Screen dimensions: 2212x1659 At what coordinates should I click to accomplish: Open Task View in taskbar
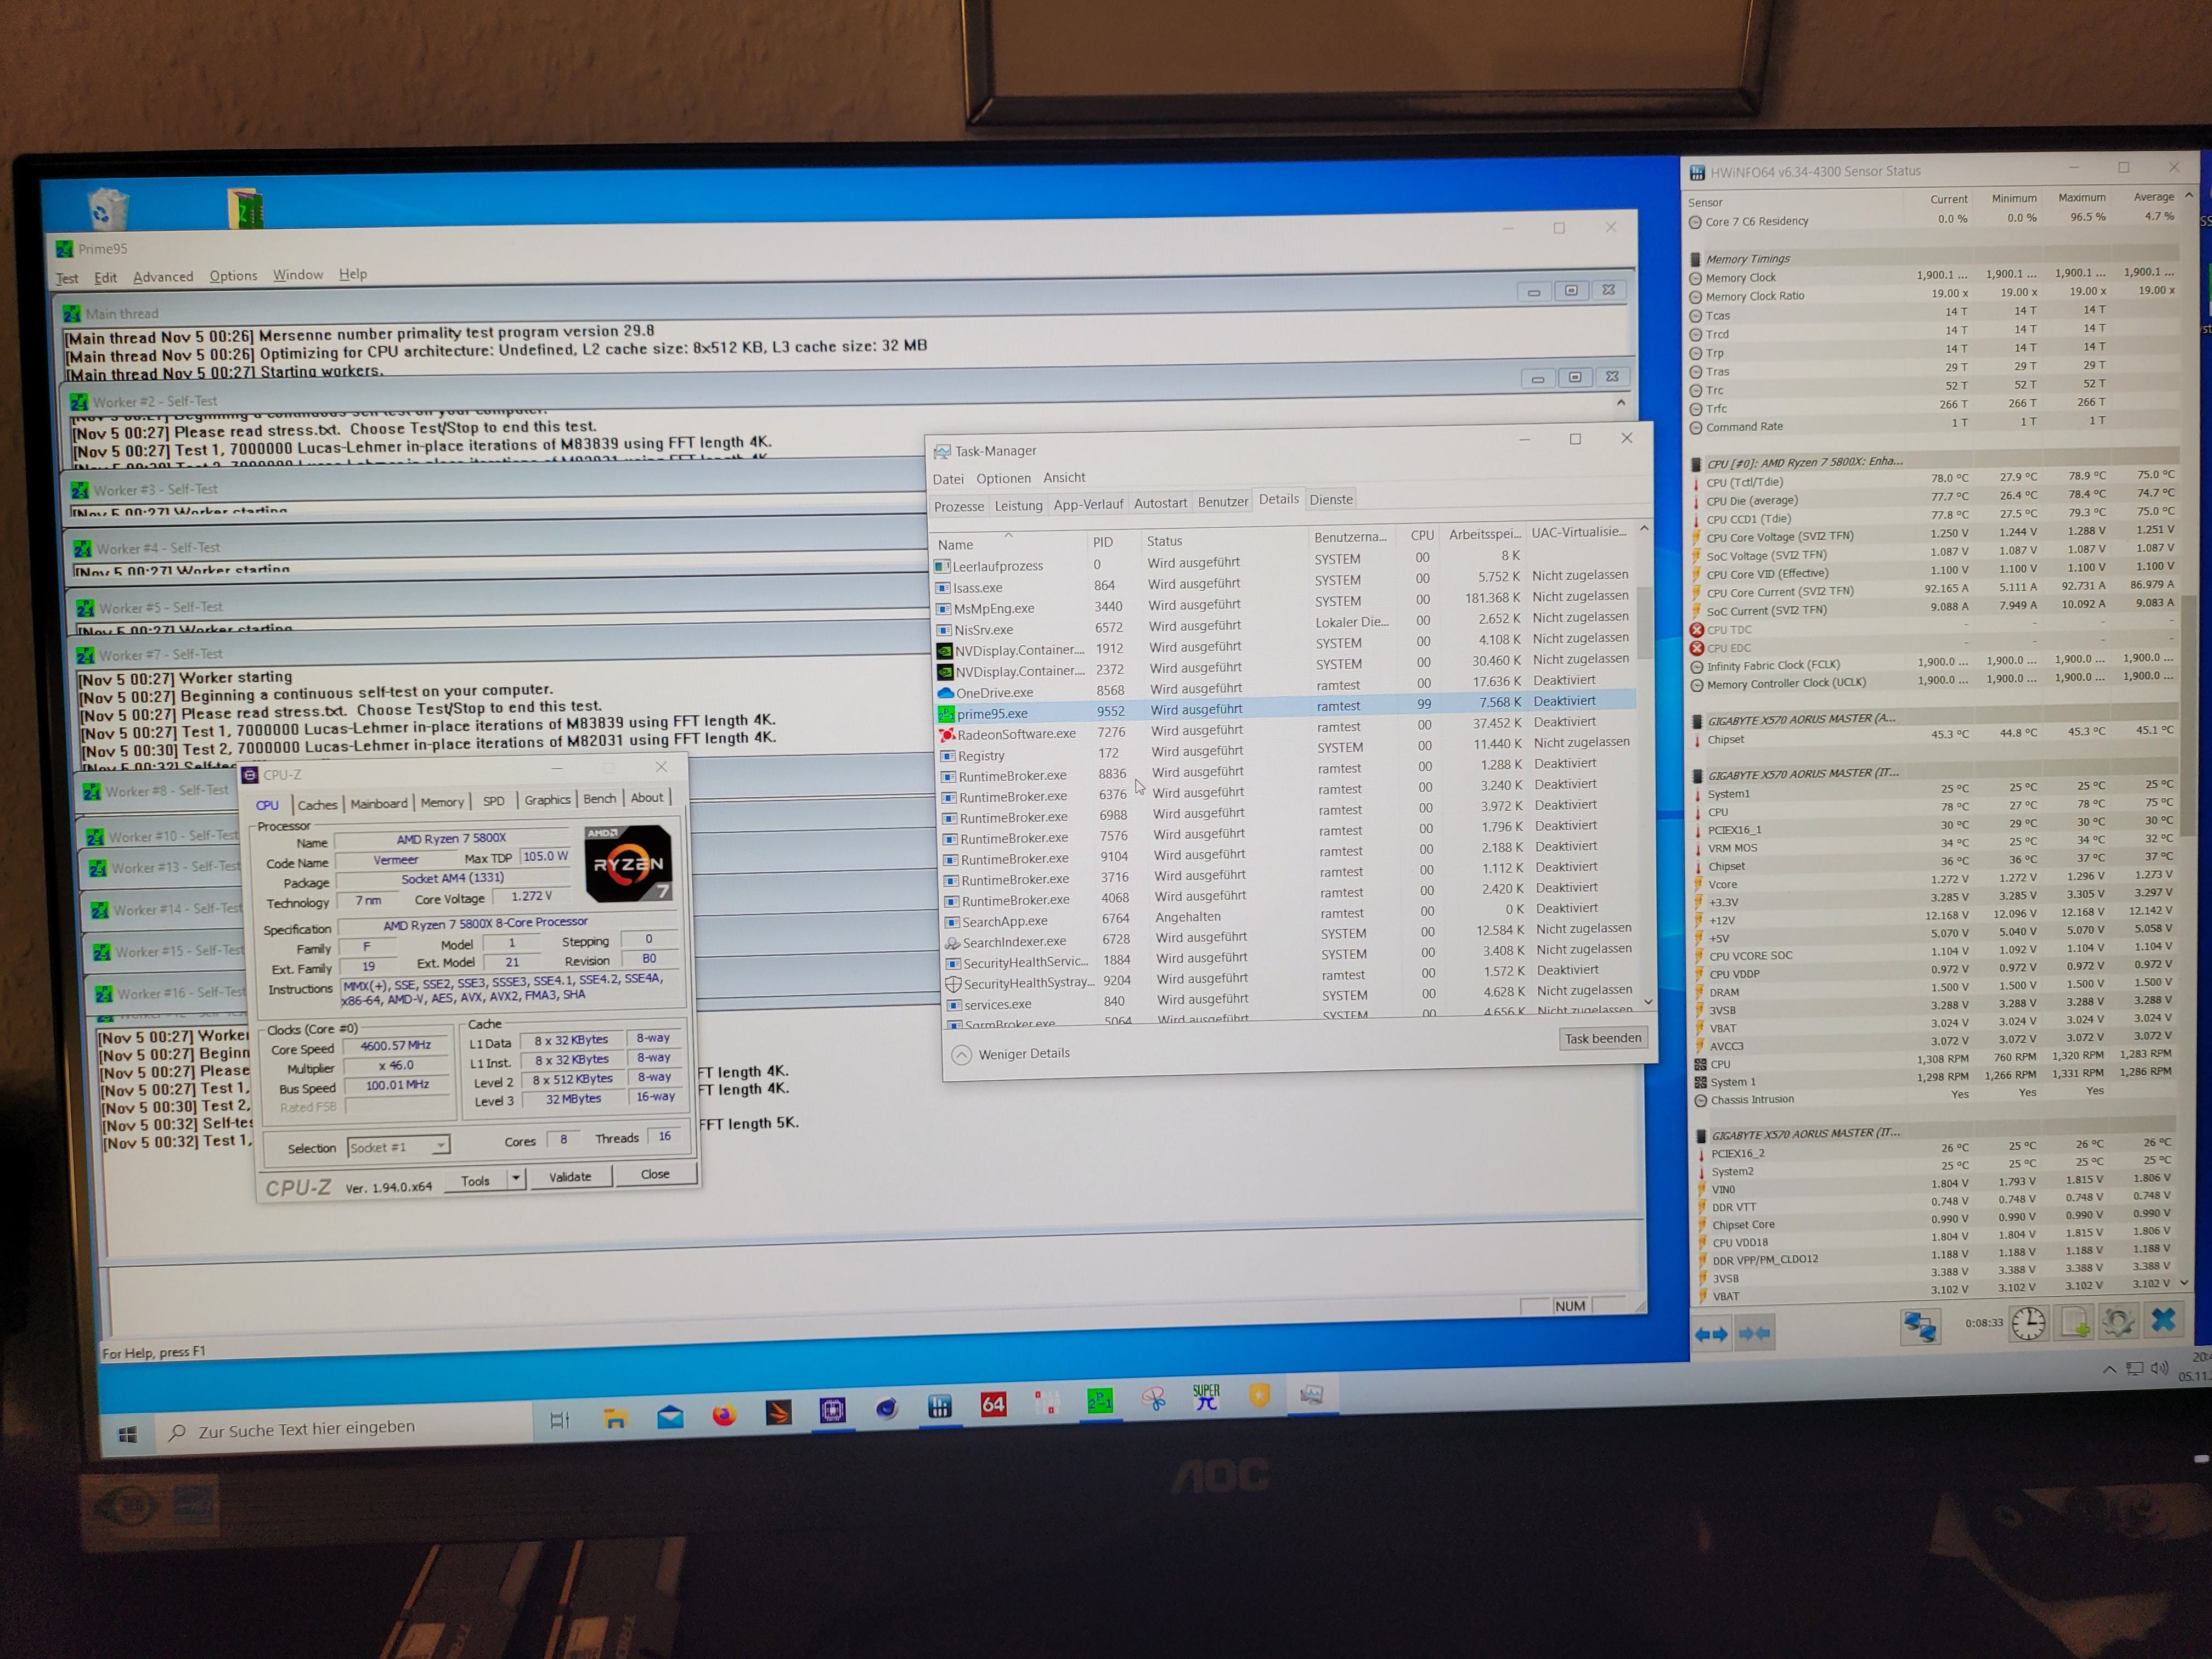click(560, 1420)
